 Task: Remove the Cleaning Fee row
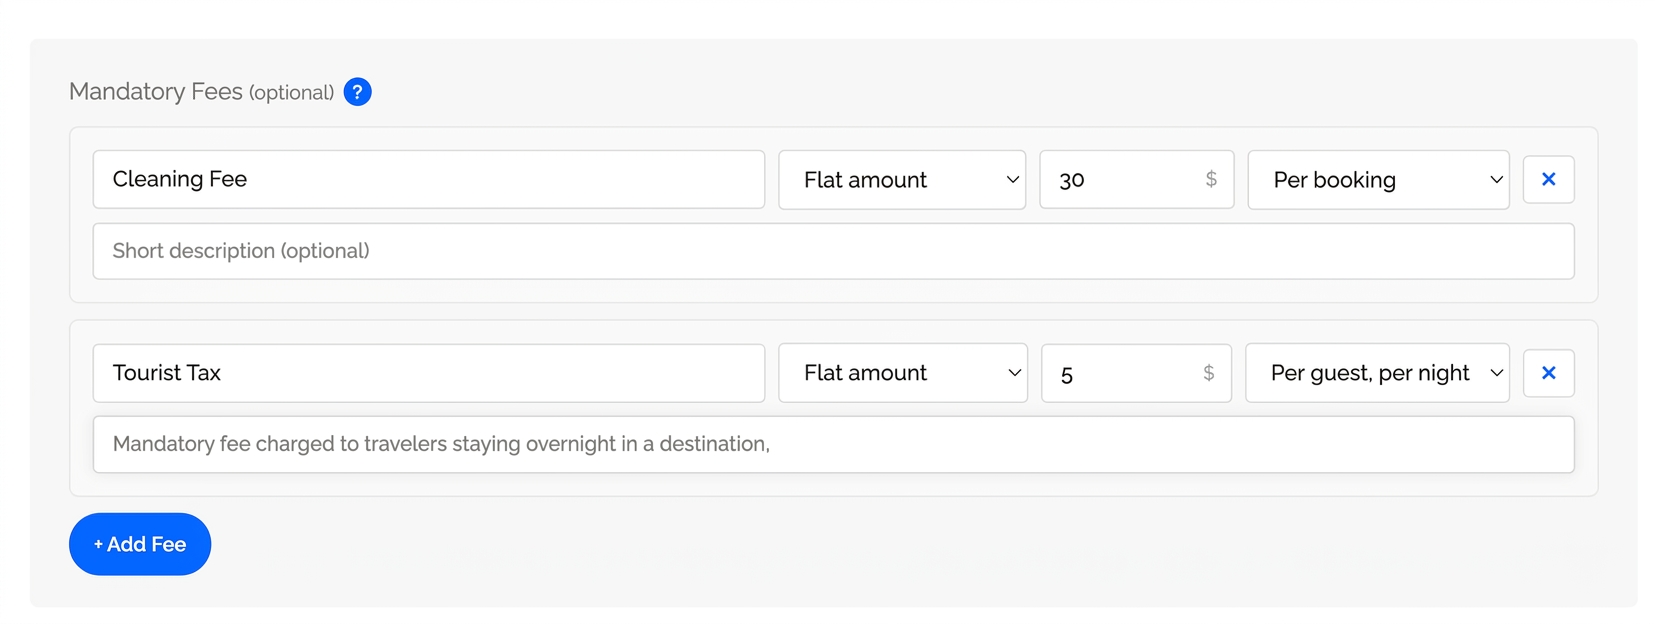pyautogui.click(x=1548, y=179)
